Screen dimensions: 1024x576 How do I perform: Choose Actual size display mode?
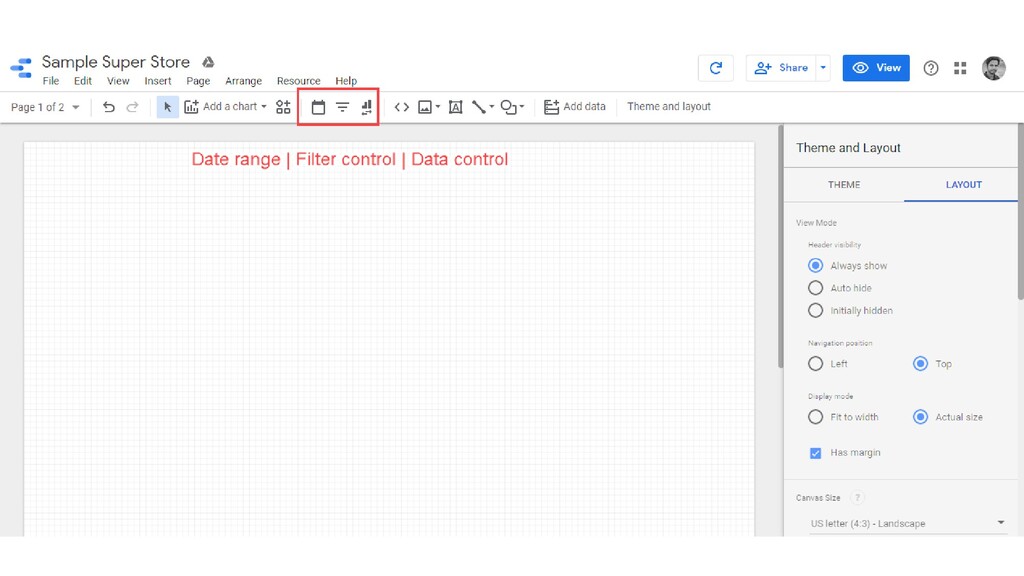pyautogui.click(x=920, y=417)
